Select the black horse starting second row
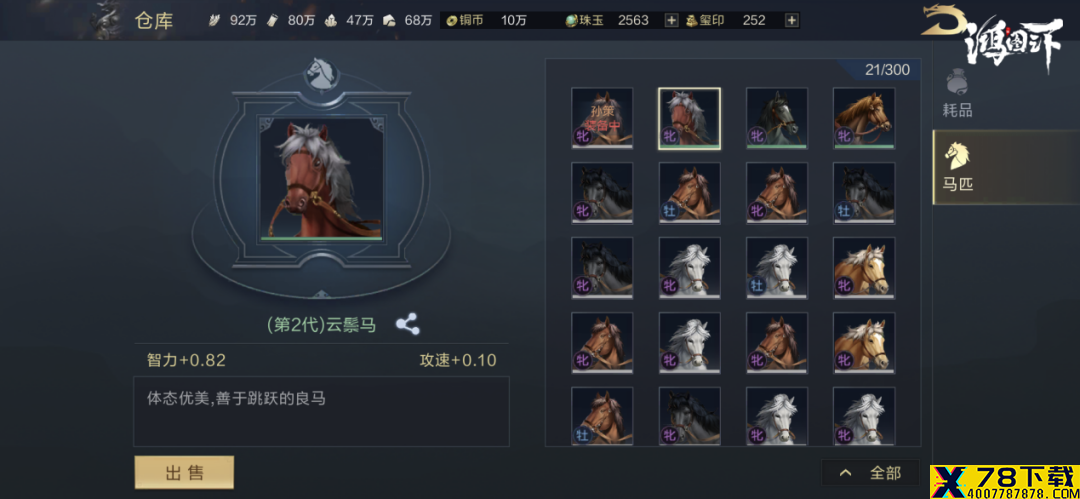 coord(602,193)
